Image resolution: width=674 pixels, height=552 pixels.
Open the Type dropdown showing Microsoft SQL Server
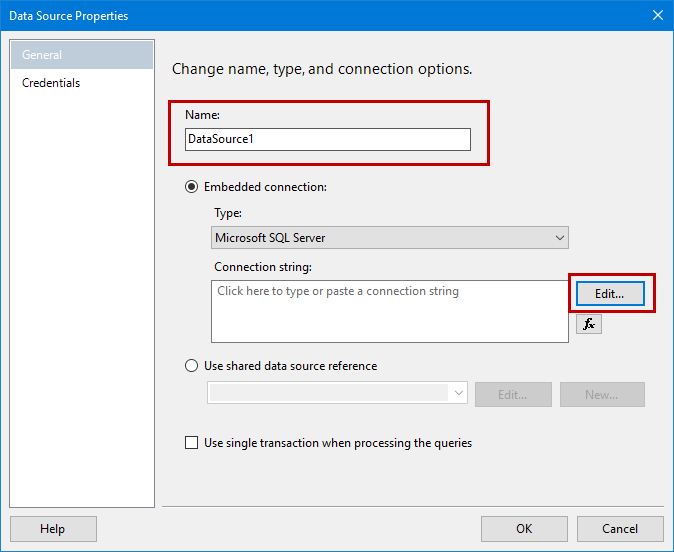[390, 238]
